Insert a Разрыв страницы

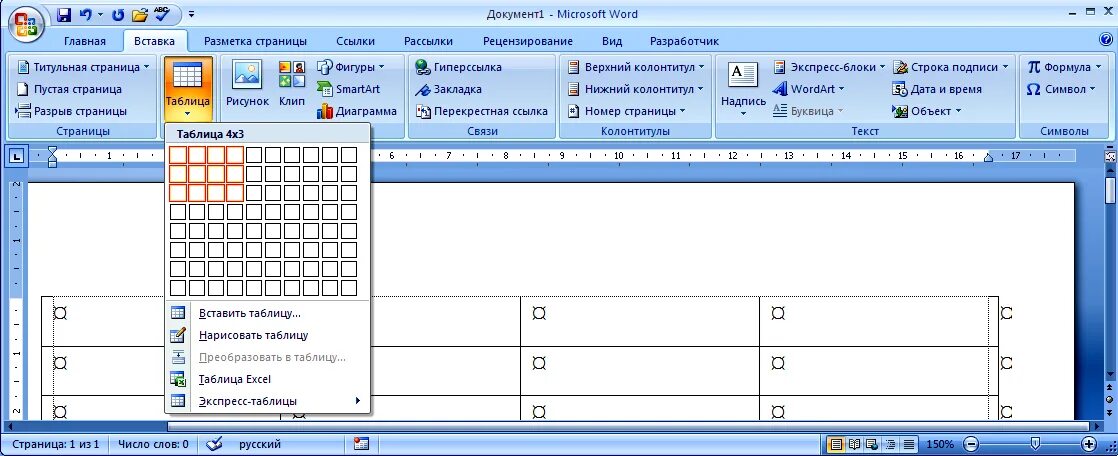[71, 111]
